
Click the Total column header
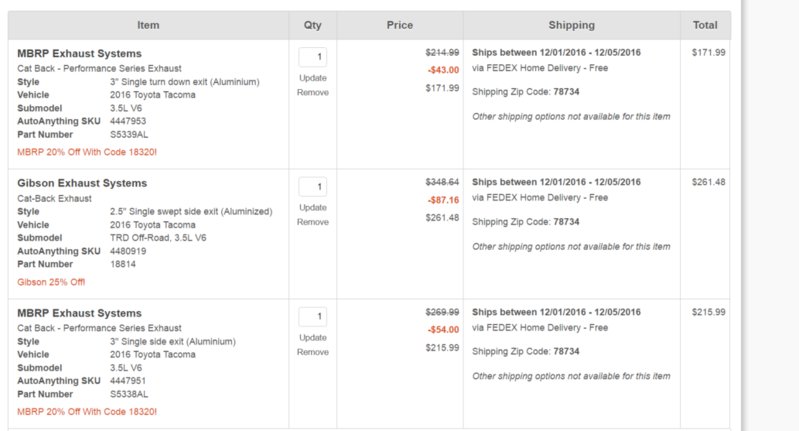705,25
